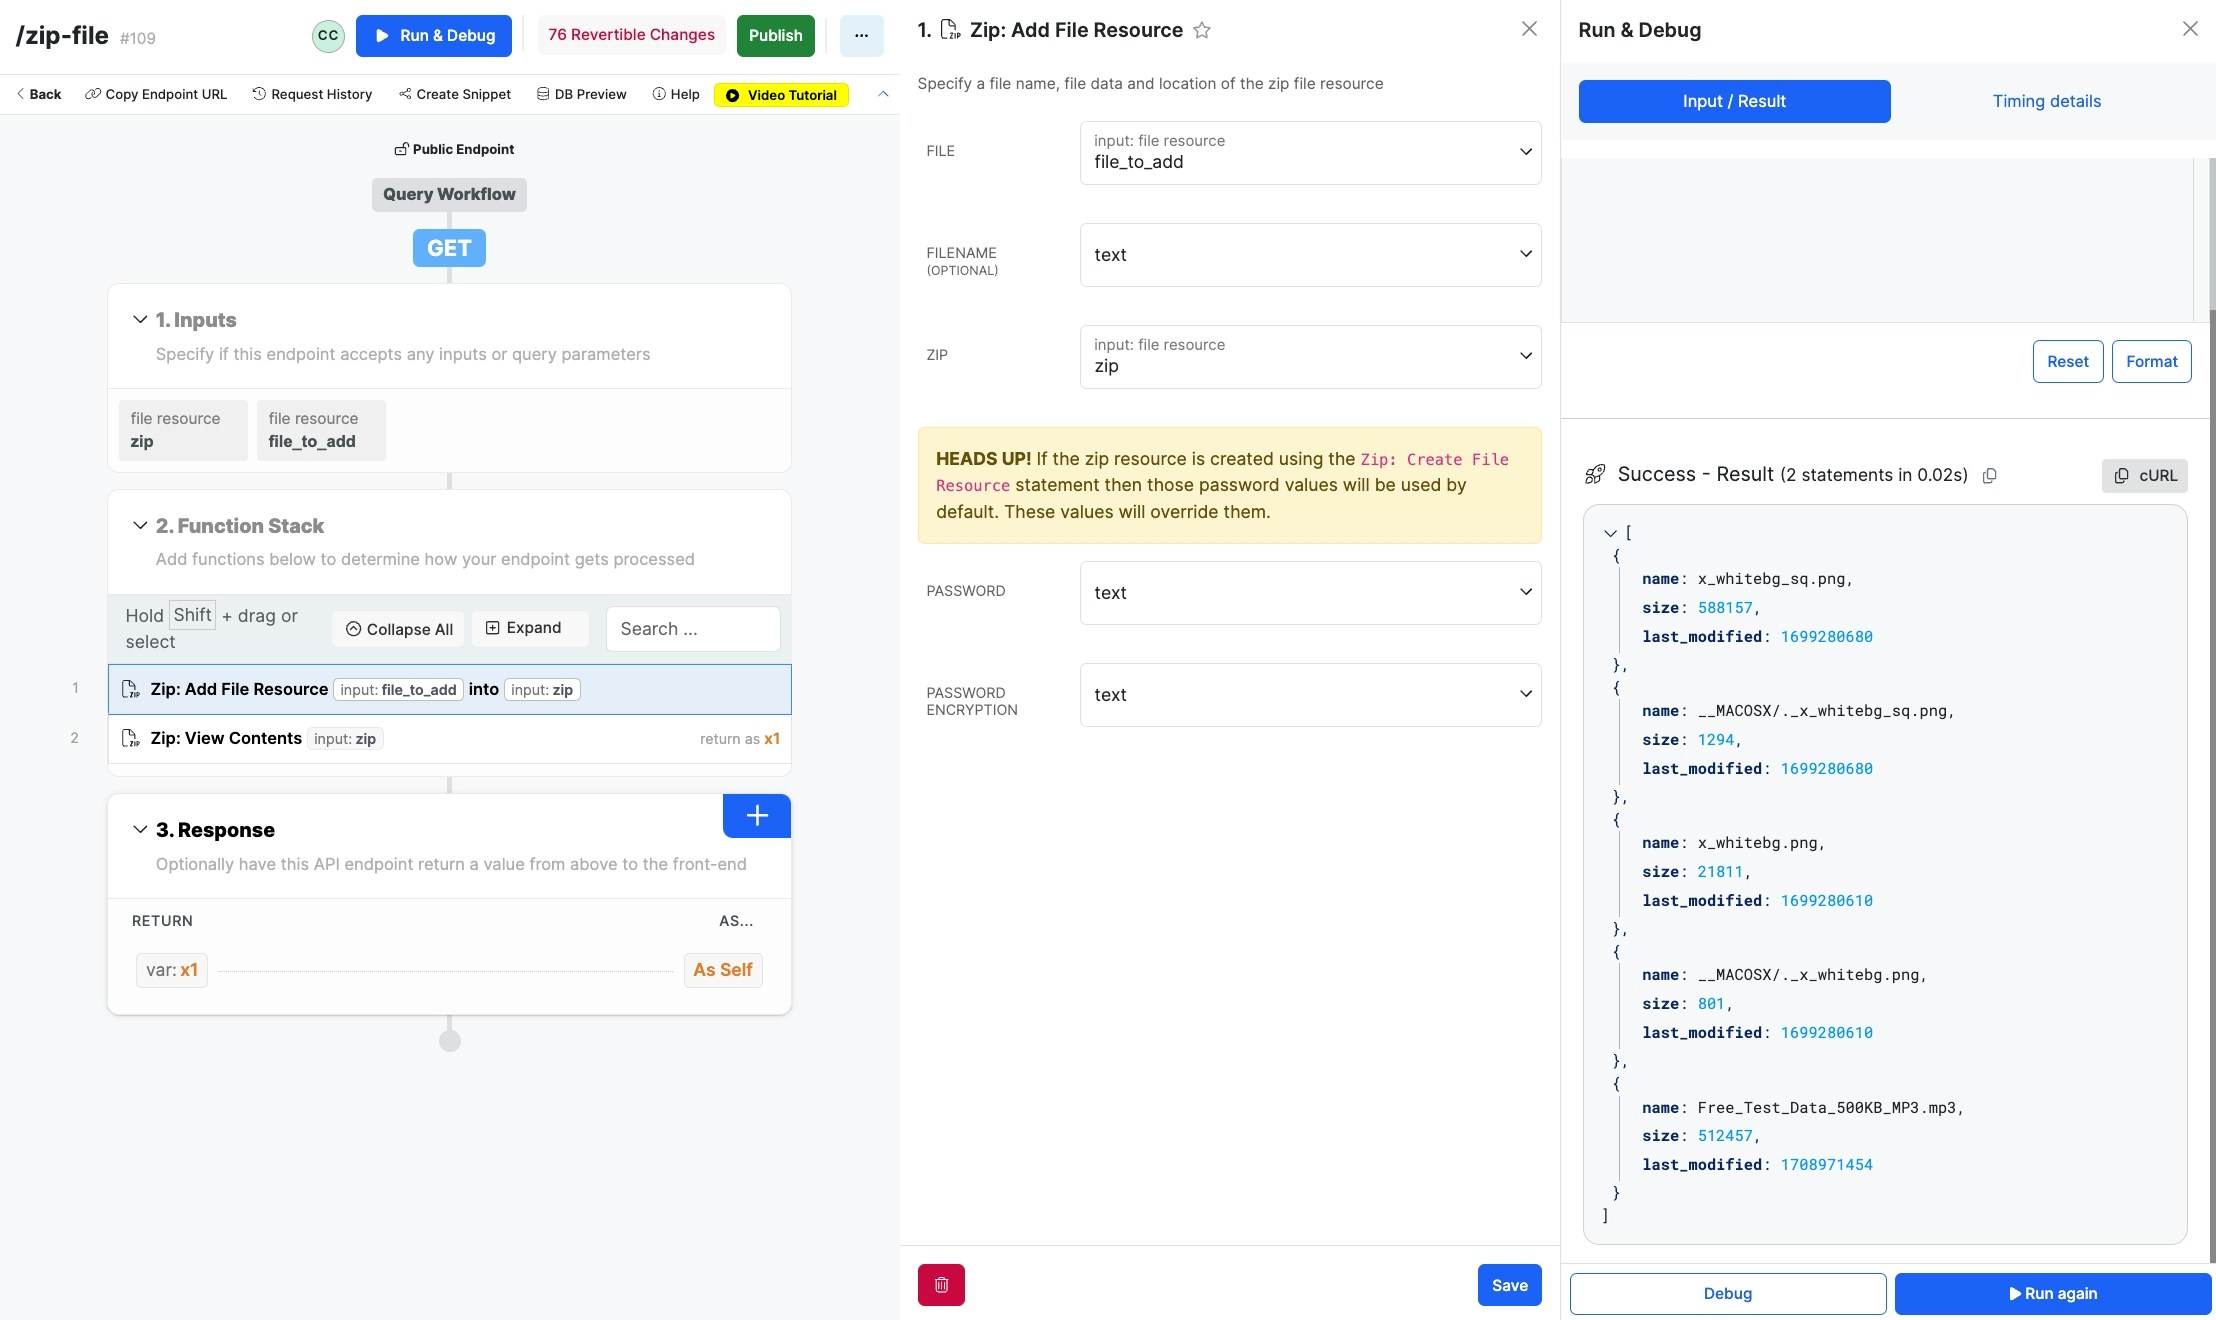Select the Input / Result tab
2216x1320 pixels.
point(1734,101)
